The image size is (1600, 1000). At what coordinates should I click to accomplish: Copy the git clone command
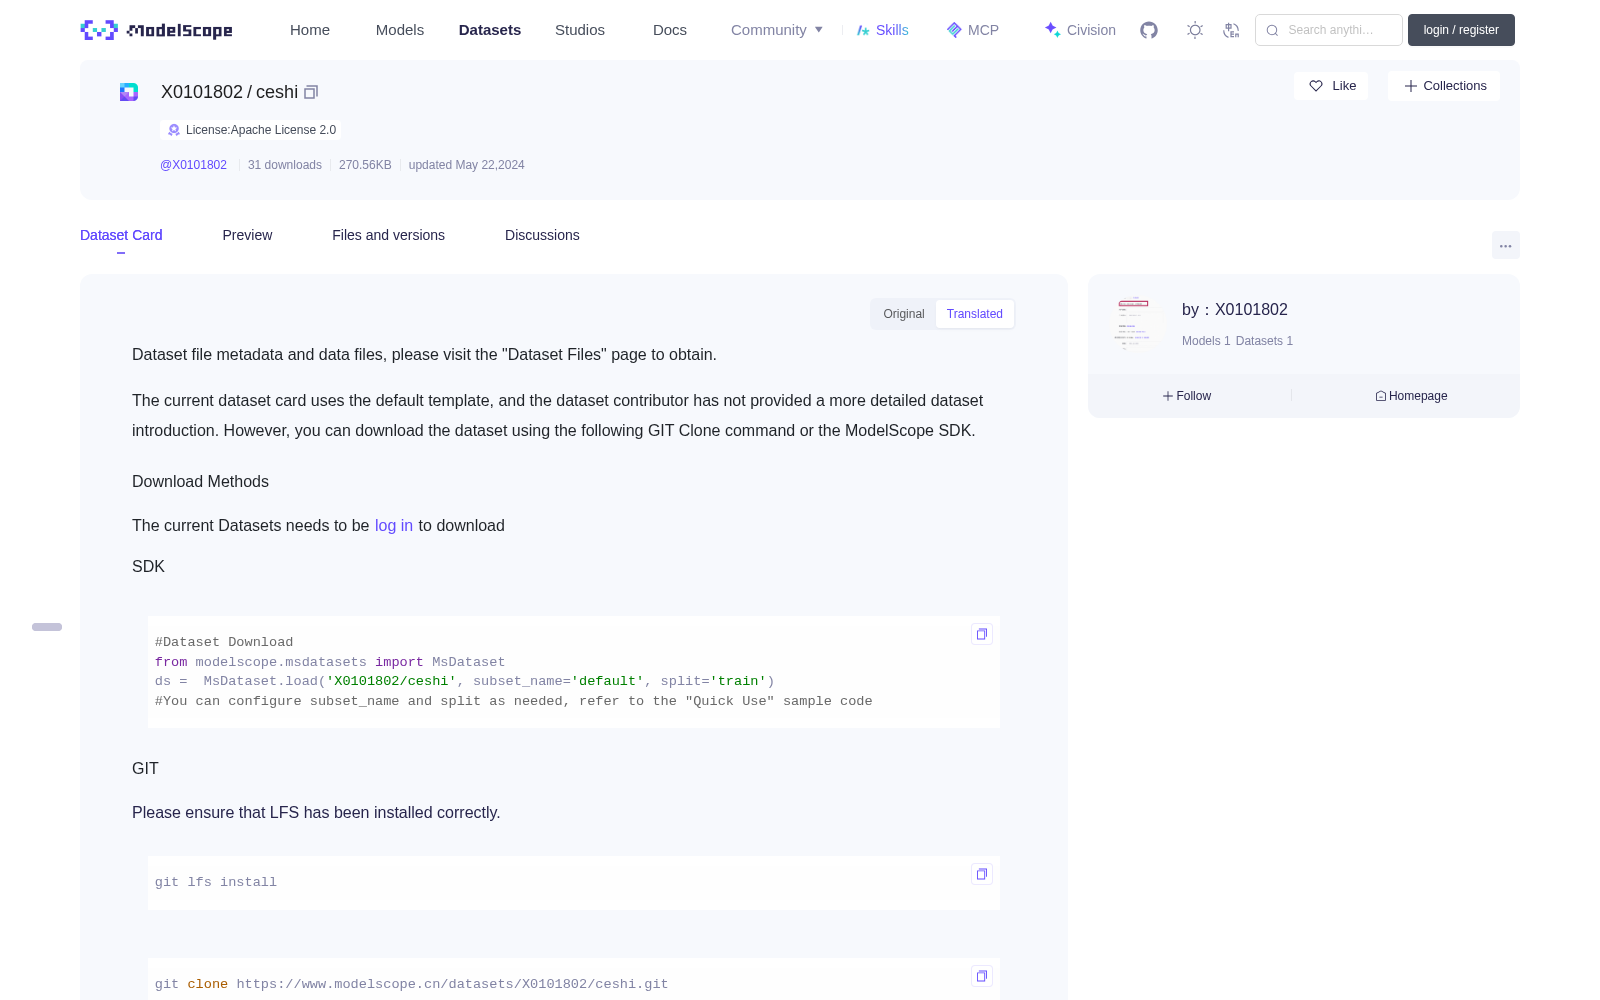click(982, 976)
